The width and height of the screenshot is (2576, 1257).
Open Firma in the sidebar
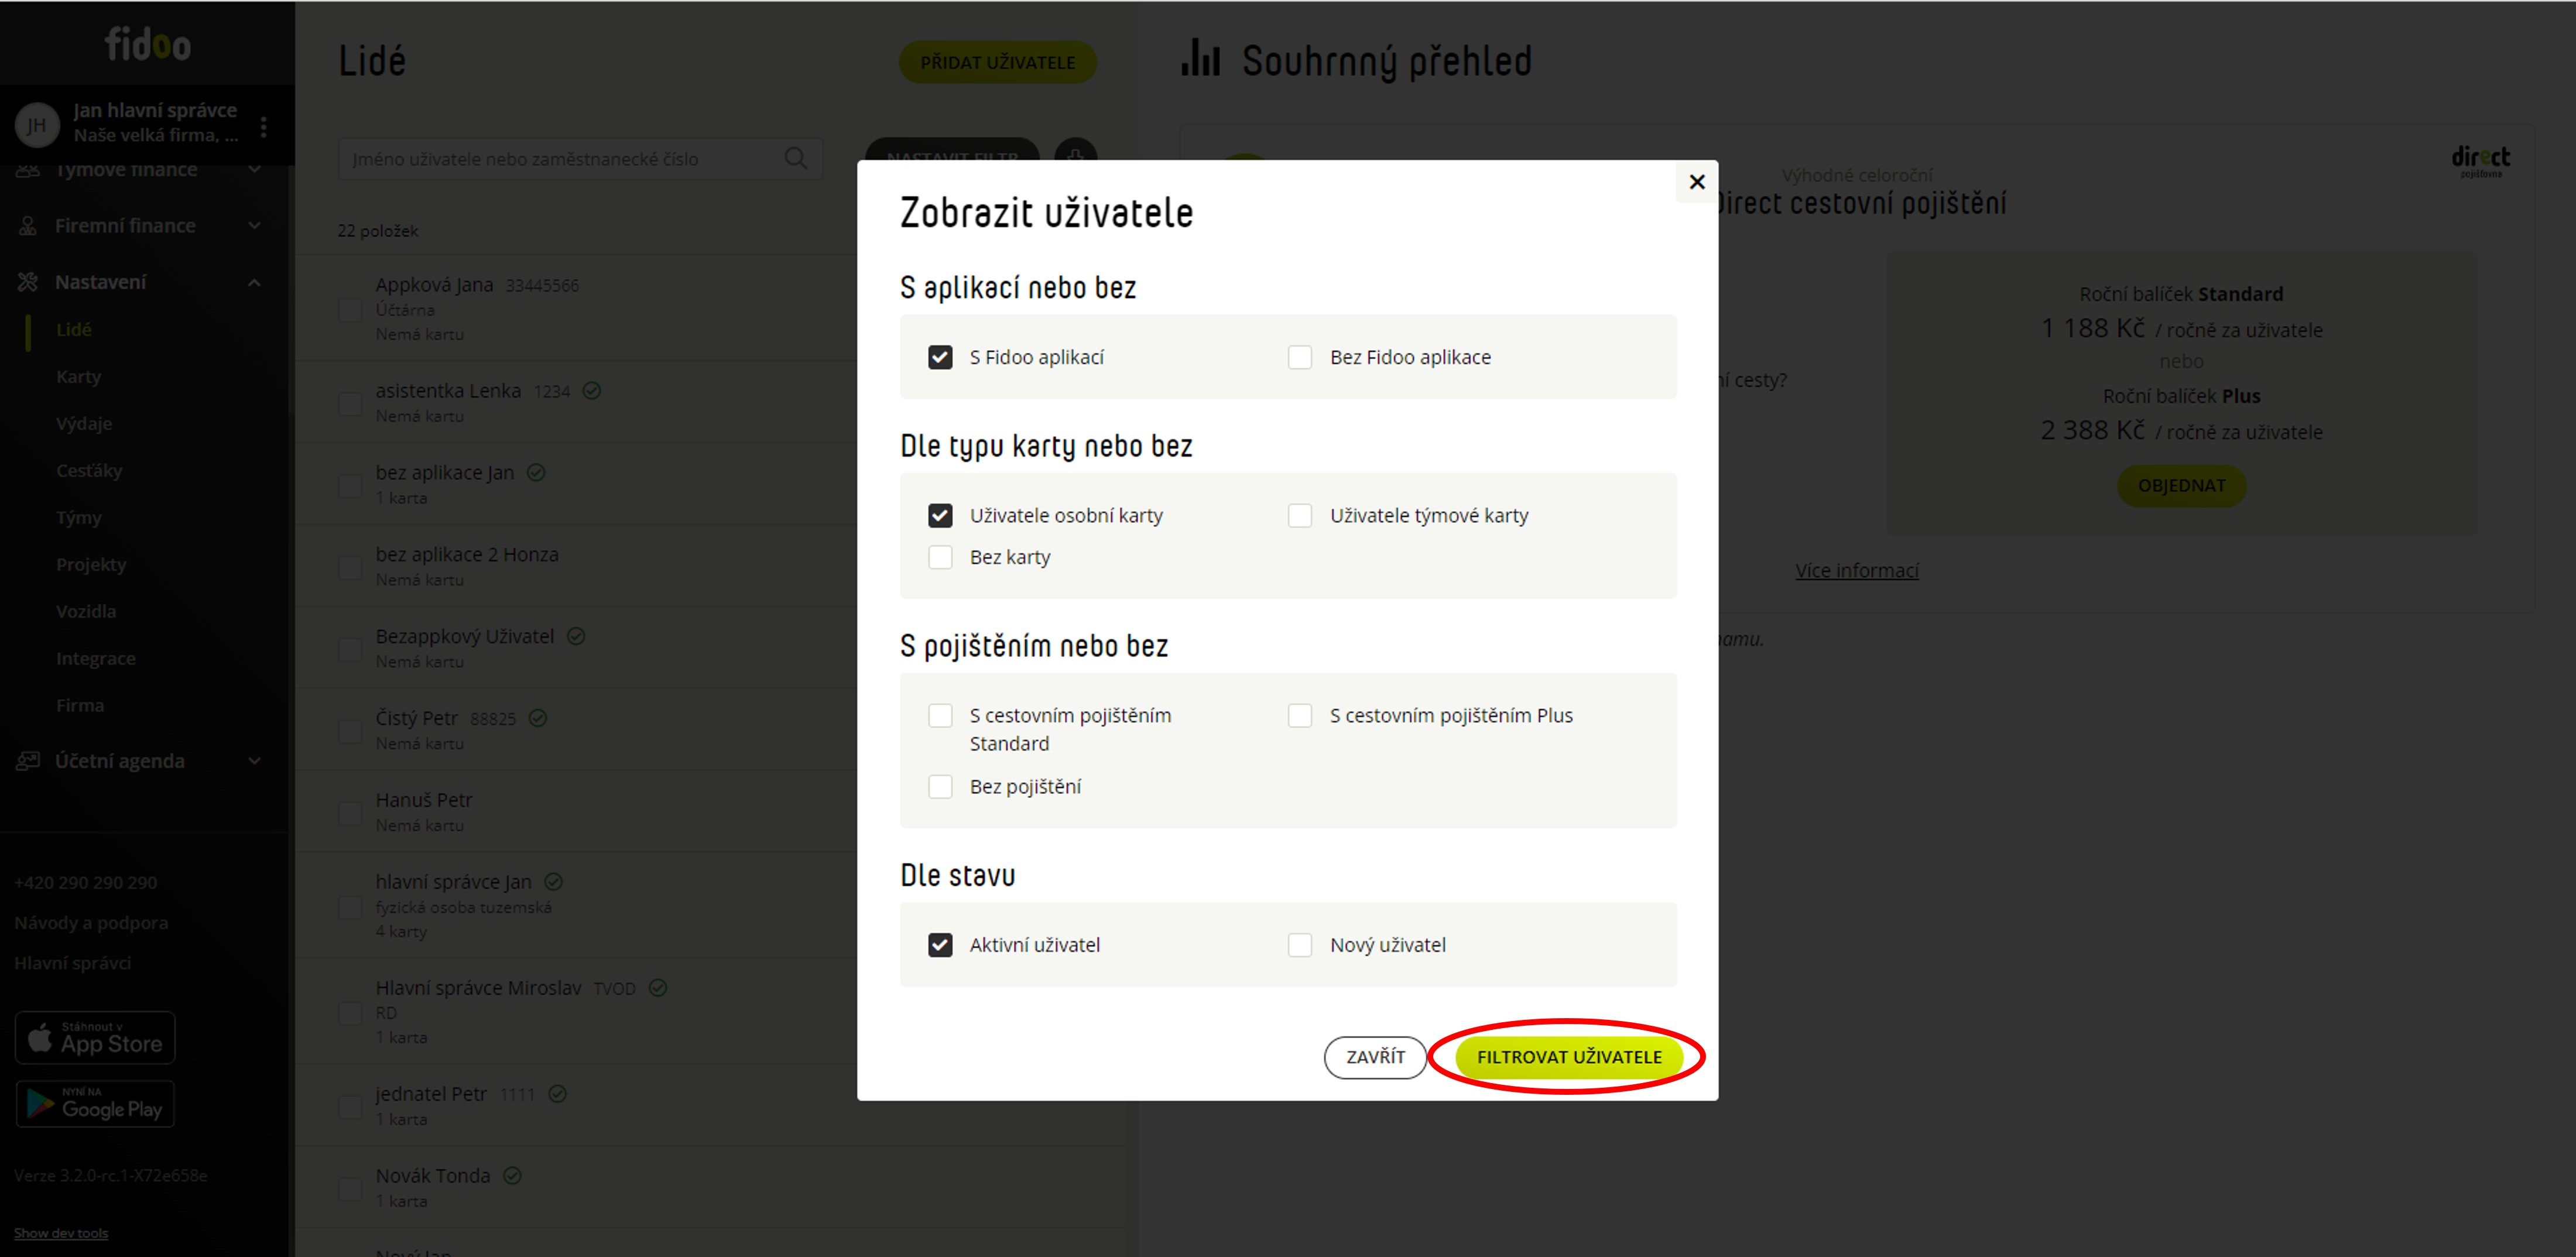80,705
